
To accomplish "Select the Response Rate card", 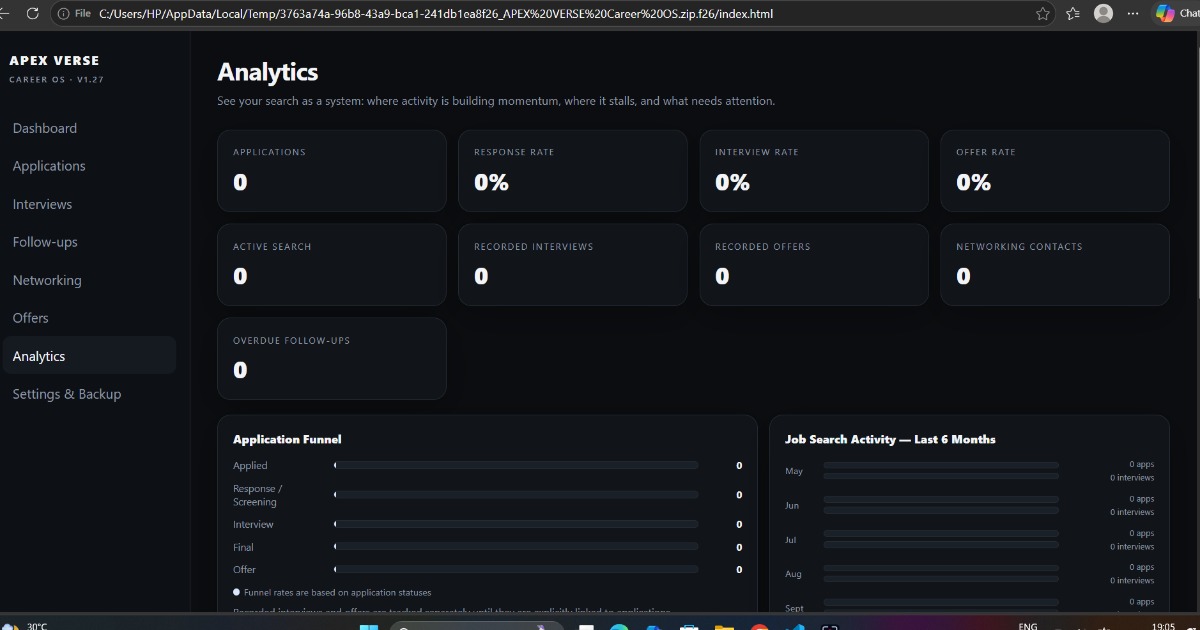I will pos(573,171).
